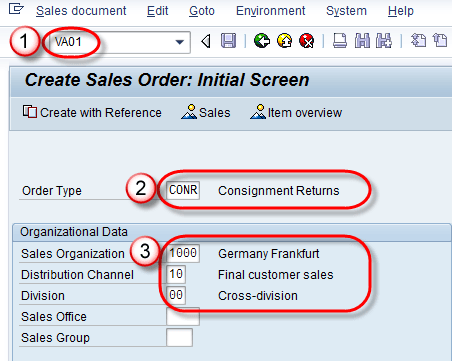Go back with the green arrow icon

pos(262,41)
